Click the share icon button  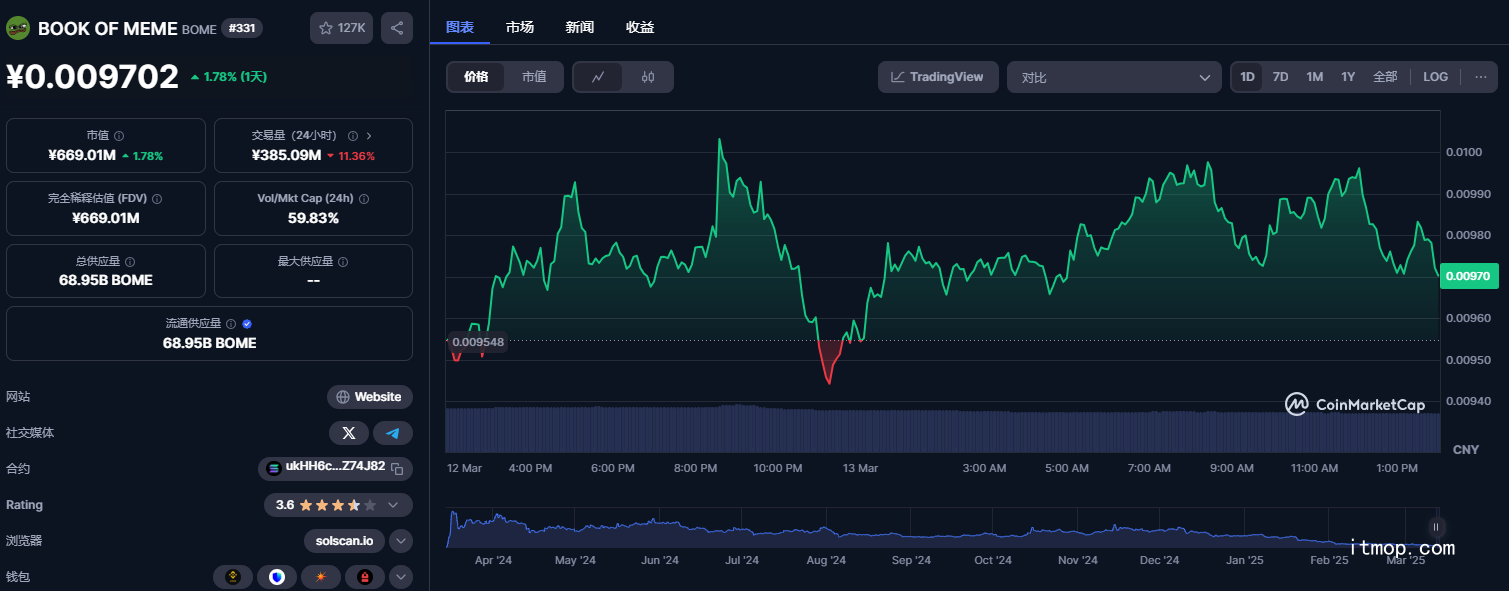coord(397,28)
